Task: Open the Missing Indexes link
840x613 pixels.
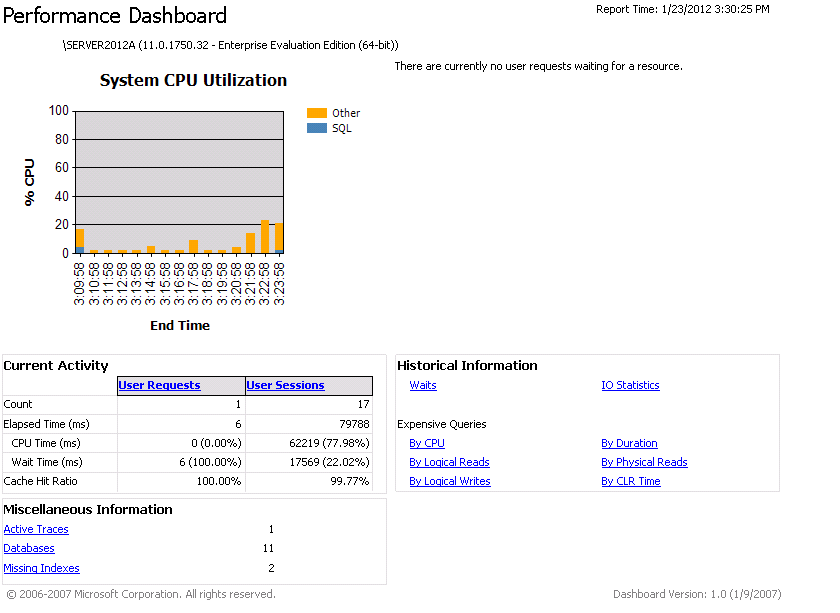Action: tap(41, 568)
